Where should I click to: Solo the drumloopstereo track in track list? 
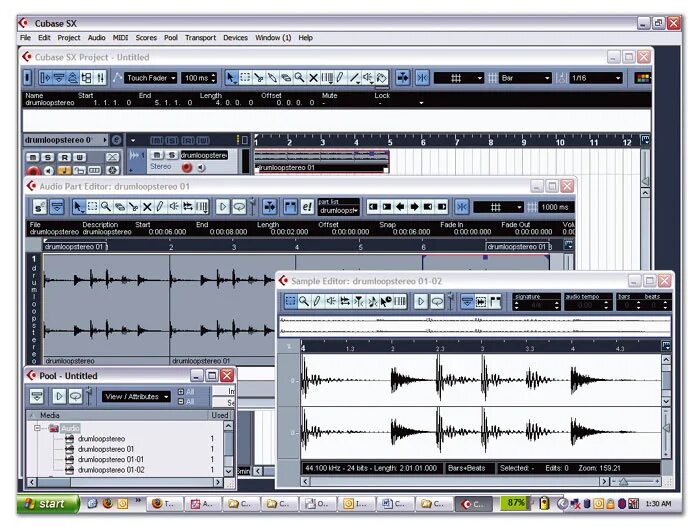(171, 155)
